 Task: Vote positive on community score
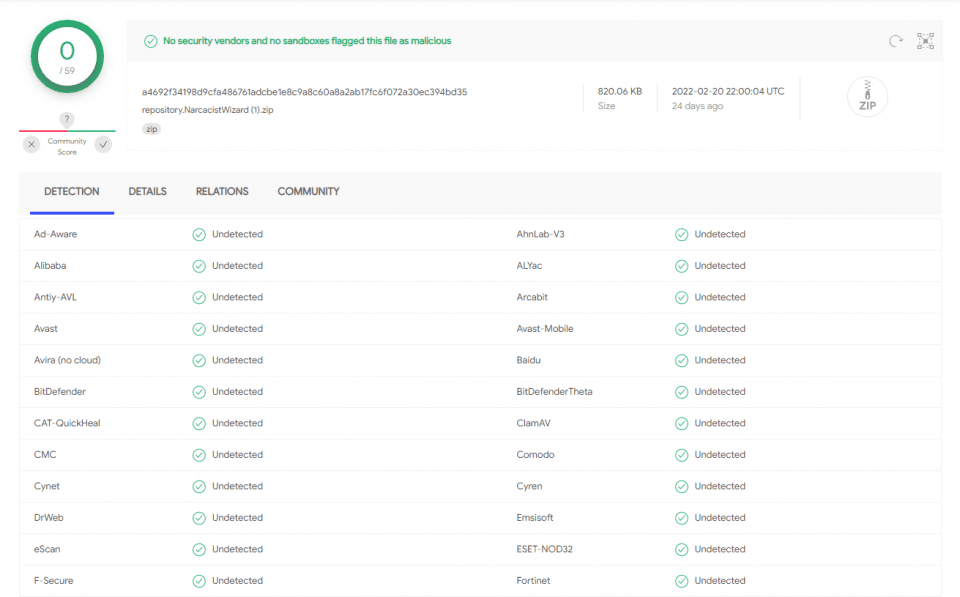(x=103, y=145)
